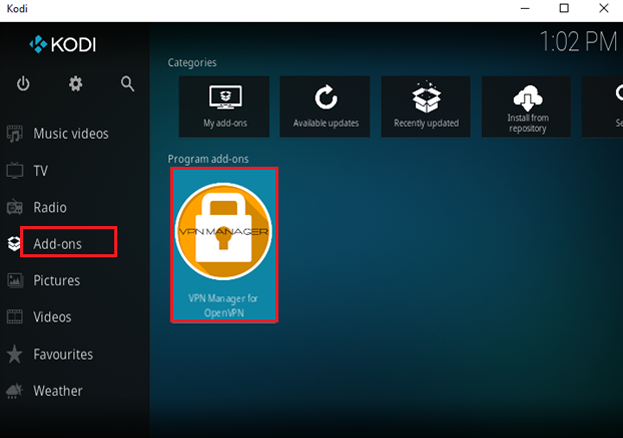Launch VPN Manager for OpenVPN add-on

224,245
